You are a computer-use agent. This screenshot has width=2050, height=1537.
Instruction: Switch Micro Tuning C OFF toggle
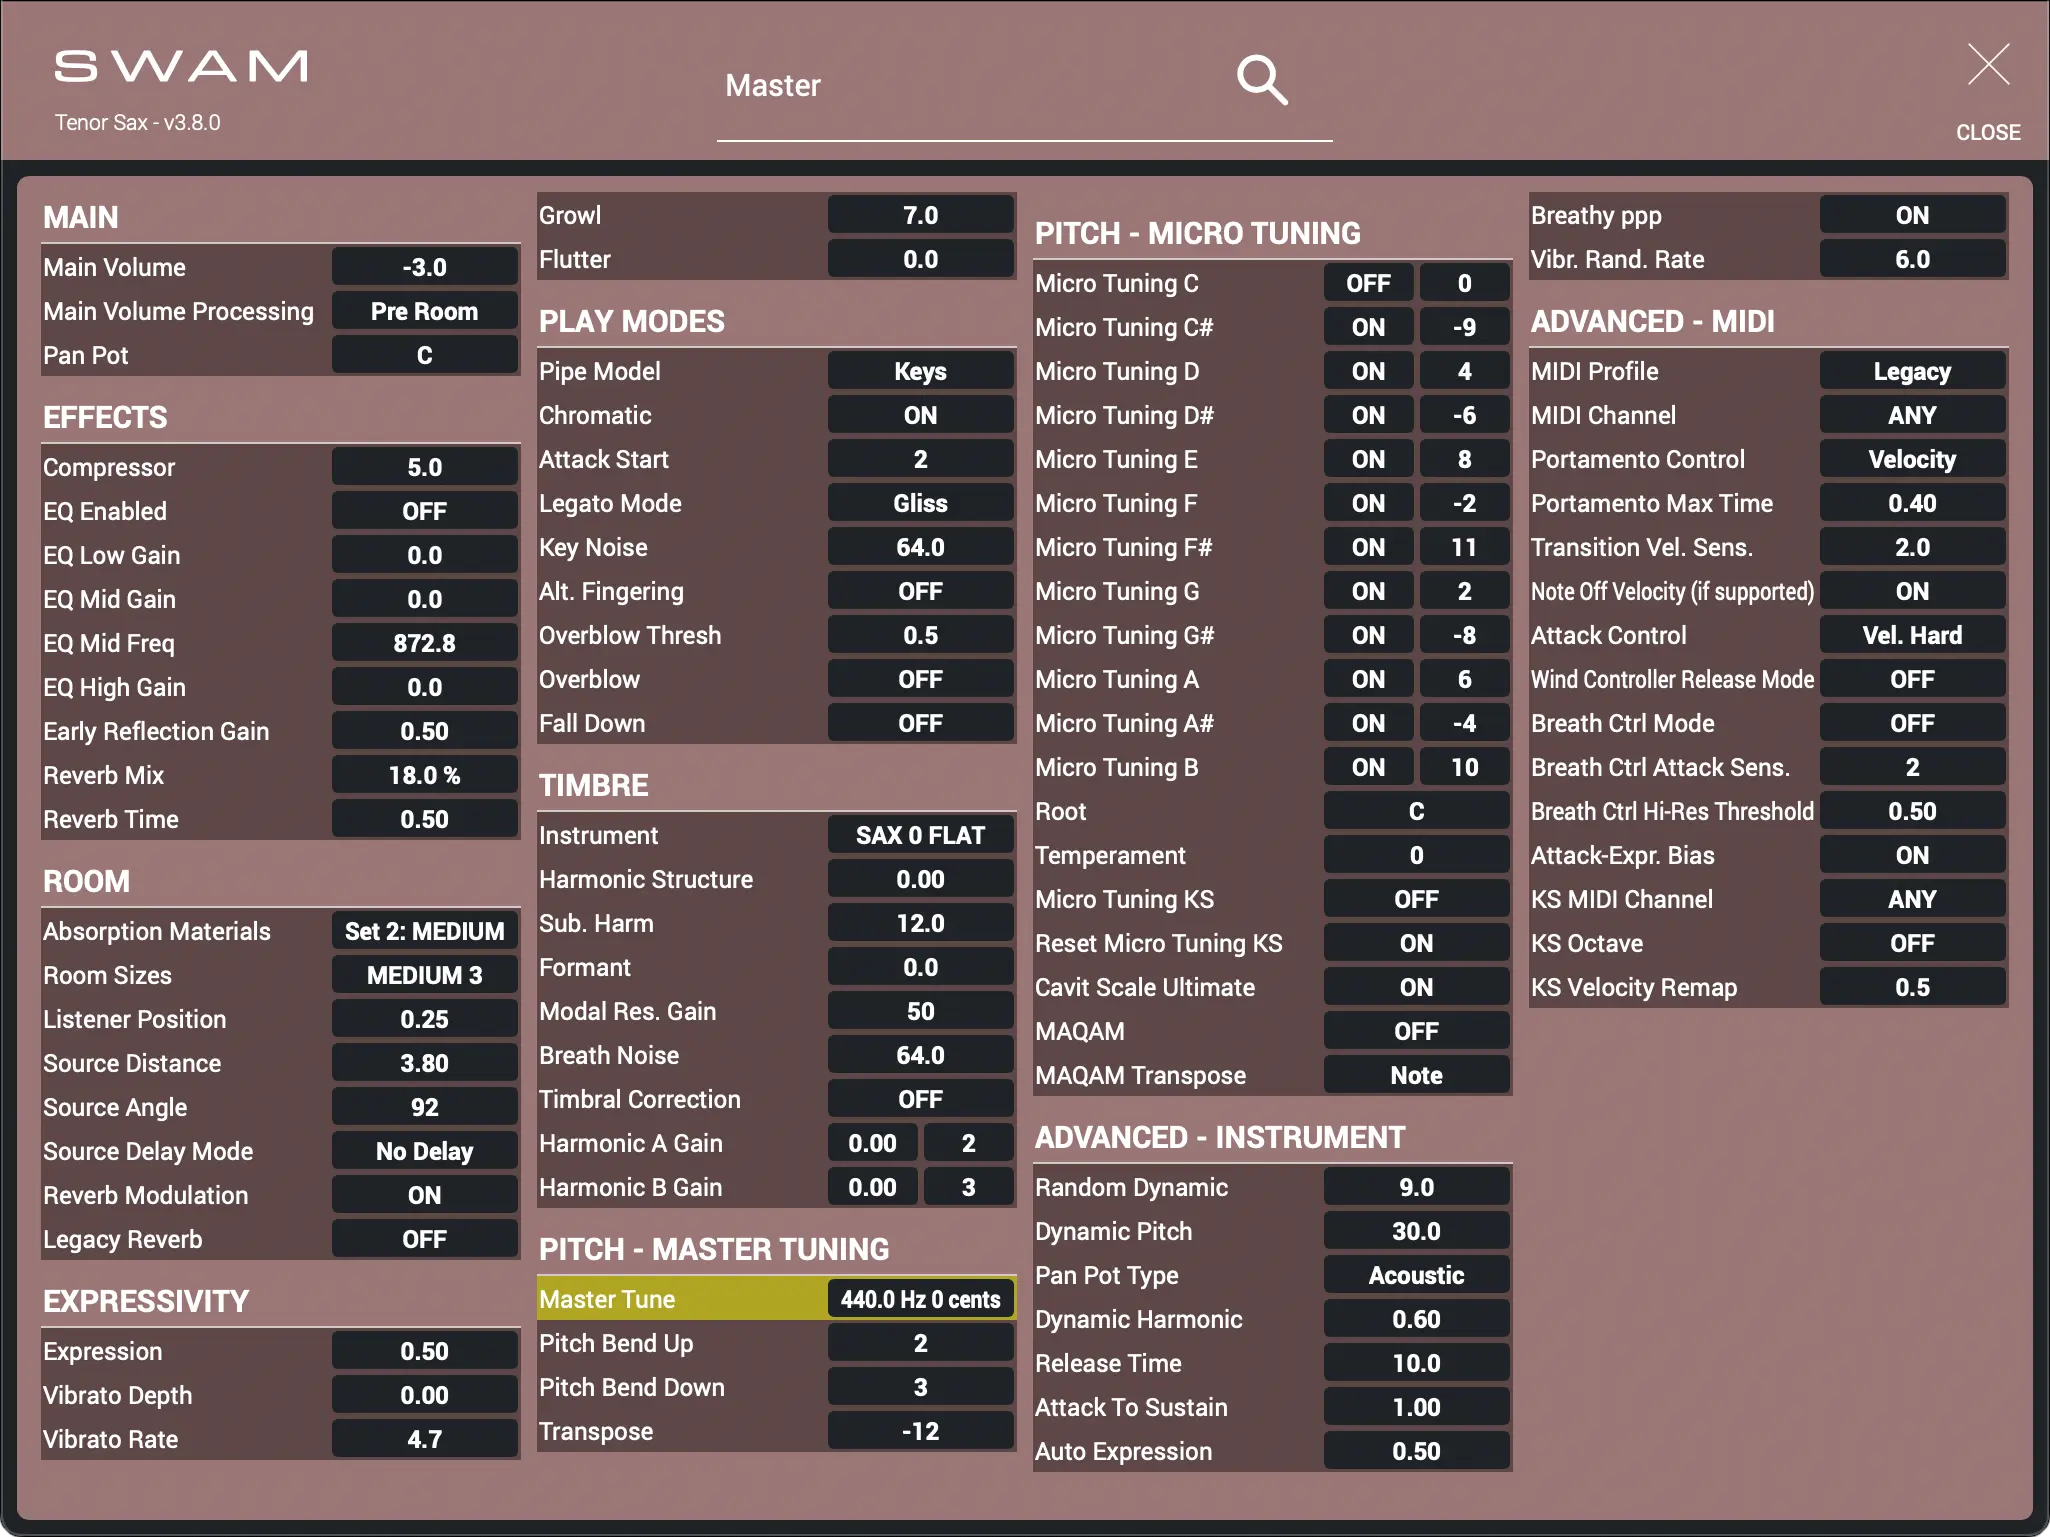(1367, 283)
